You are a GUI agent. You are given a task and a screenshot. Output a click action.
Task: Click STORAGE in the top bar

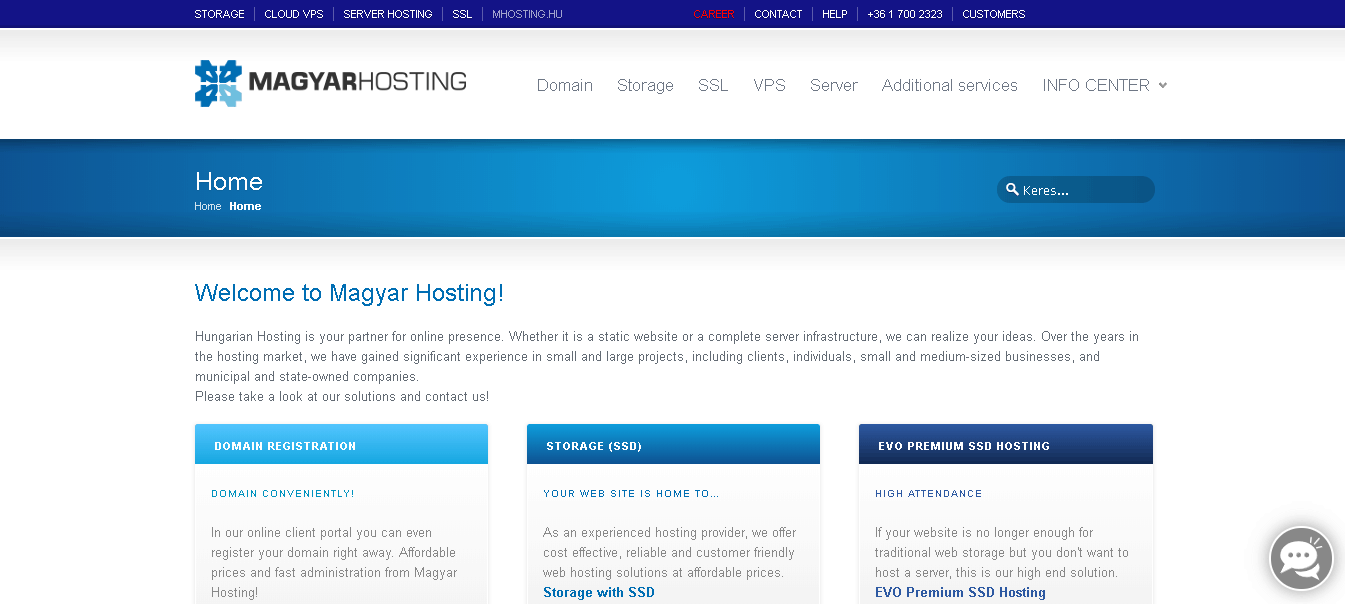click(x=220, y=14)
